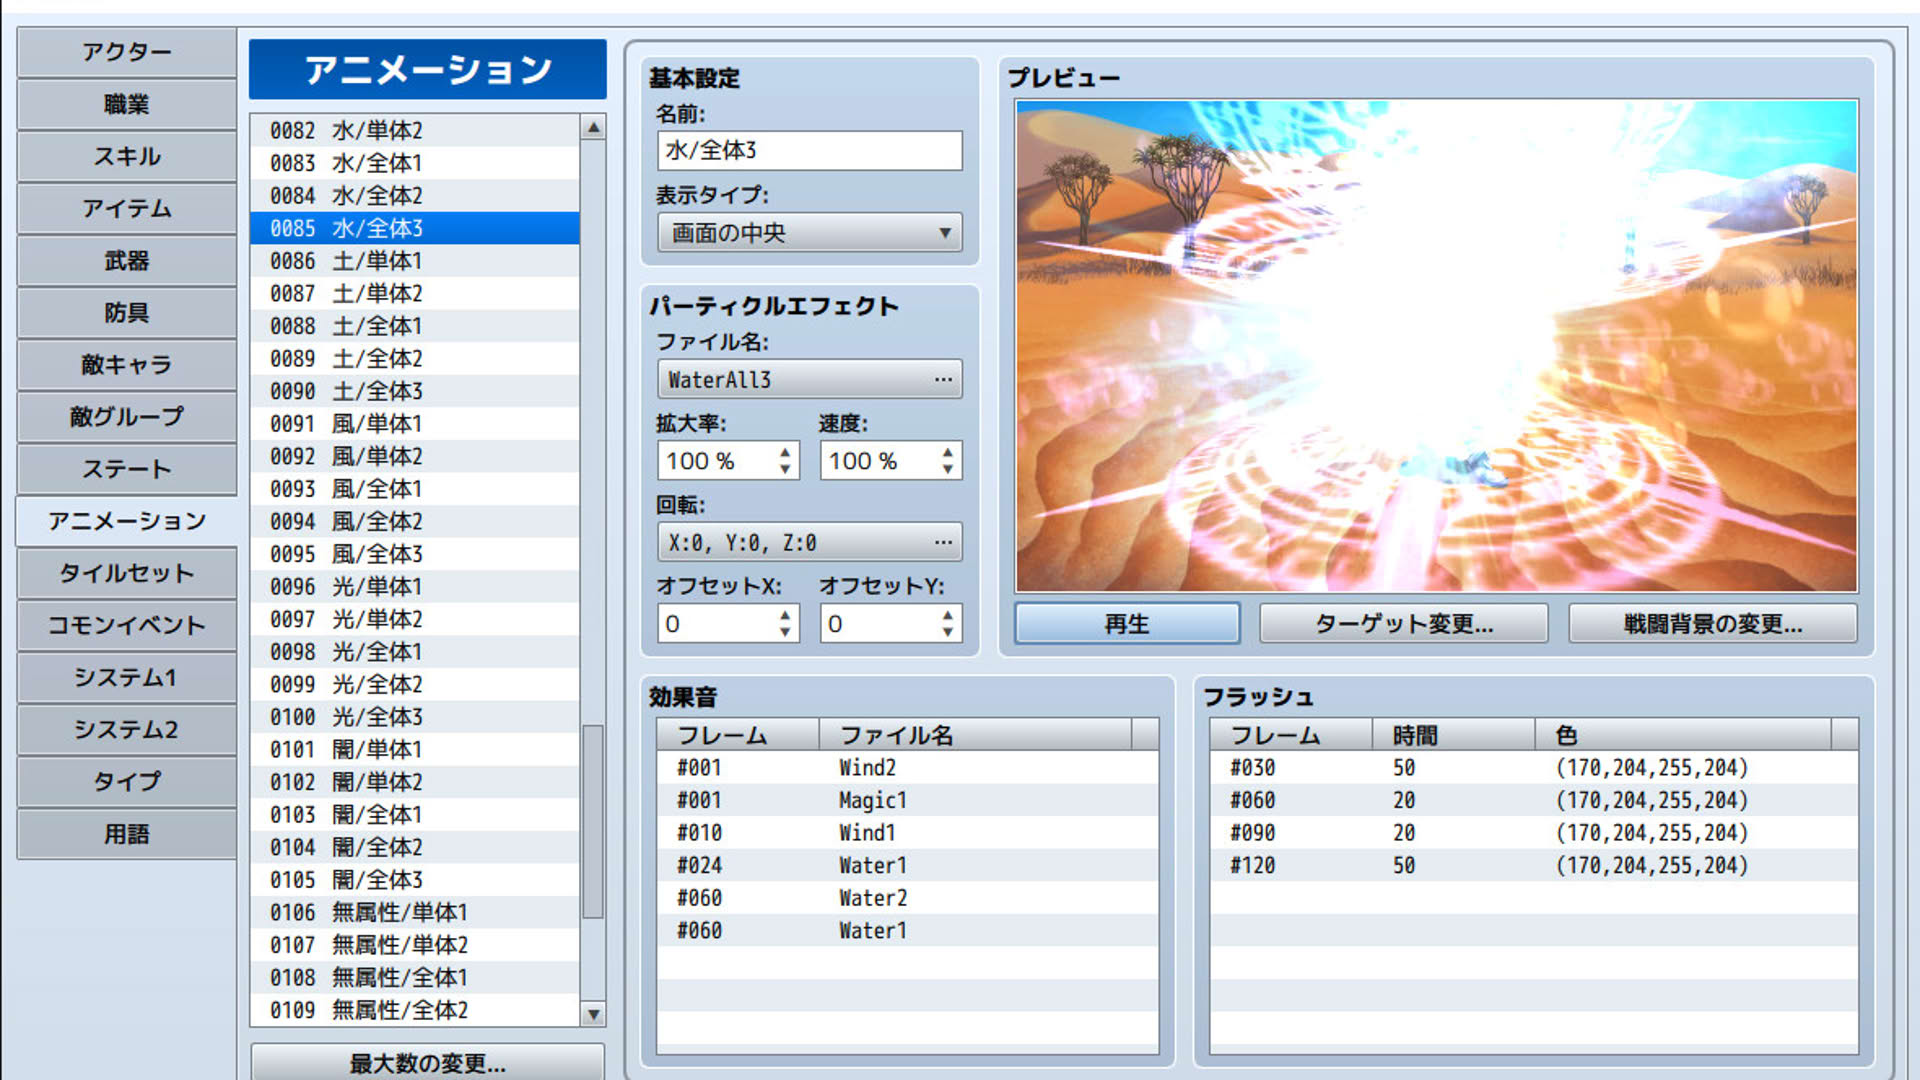Decrease the 拡大率 value with down arrow
The width and height of the screenshot is (1920, 1080).
point(785,470)
